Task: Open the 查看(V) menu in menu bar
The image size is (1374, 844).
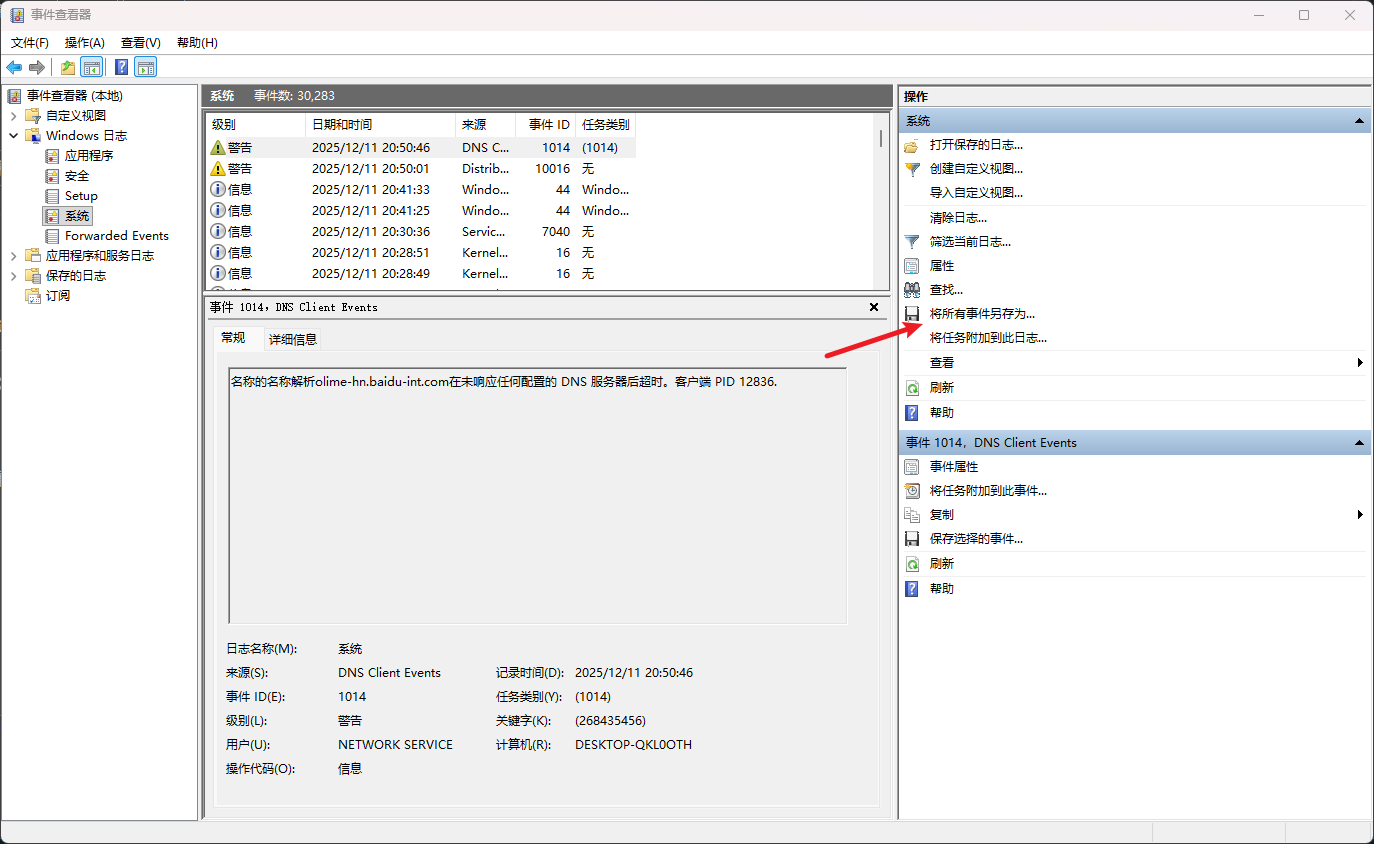Action: point(141,42)
